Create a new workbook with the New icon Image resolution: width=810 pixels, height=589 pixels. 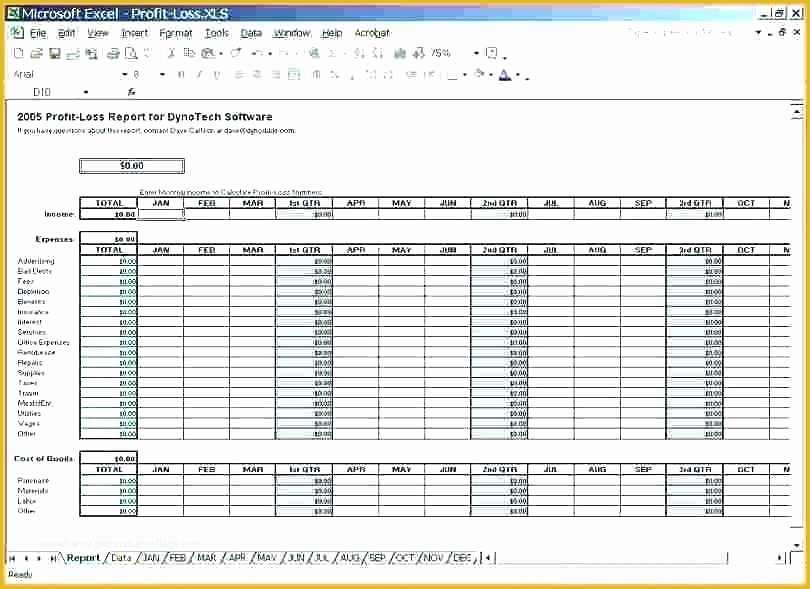tap(19, 53)
